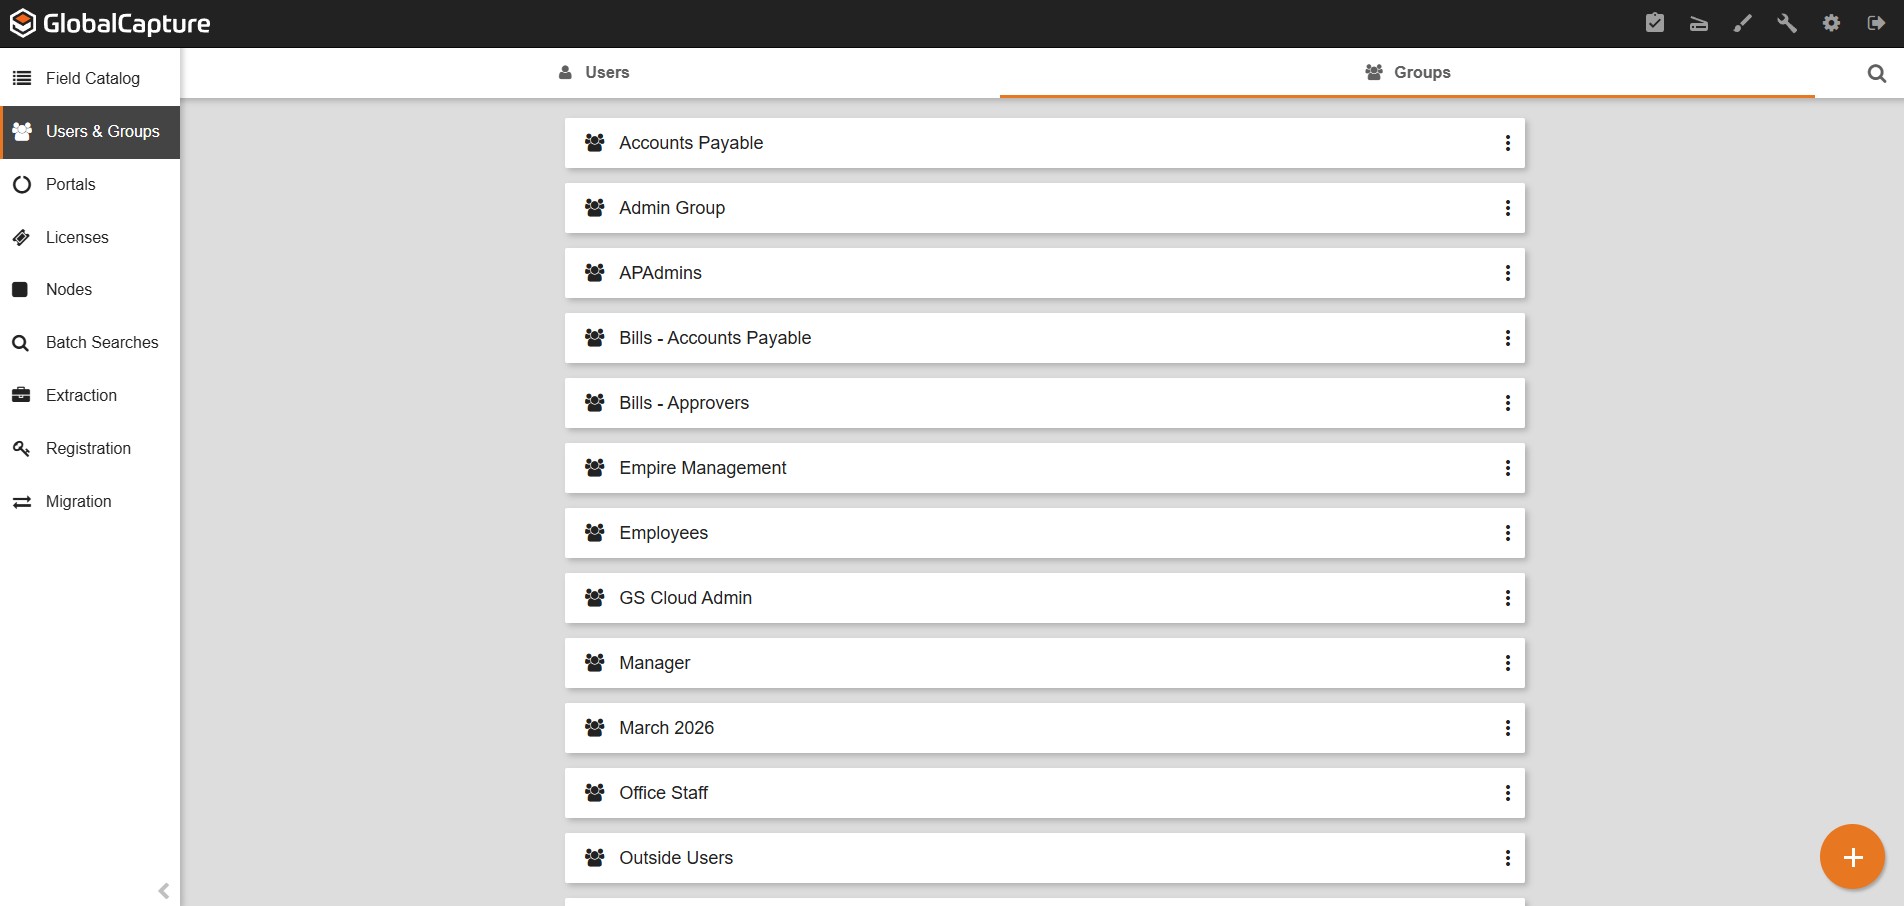Open options menu for March 2026
The height and width of the screenshot is (906, 1904).
point(1507,728)
